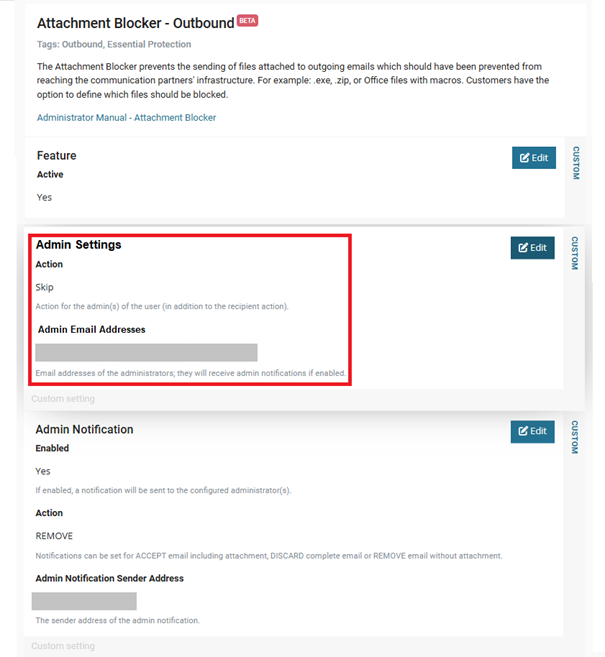Select the CUSTOM label beside Feature section

point(576,163)
